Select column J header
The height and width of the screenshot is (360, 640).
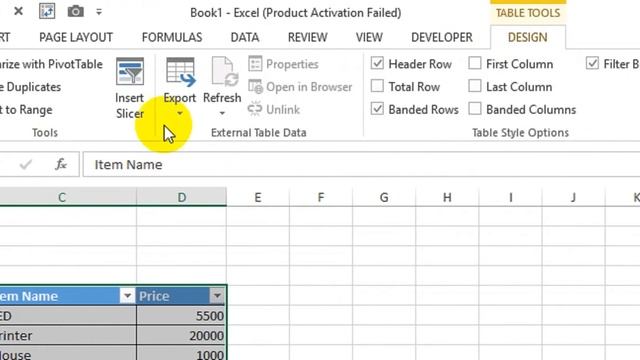(x=573, y=197)
